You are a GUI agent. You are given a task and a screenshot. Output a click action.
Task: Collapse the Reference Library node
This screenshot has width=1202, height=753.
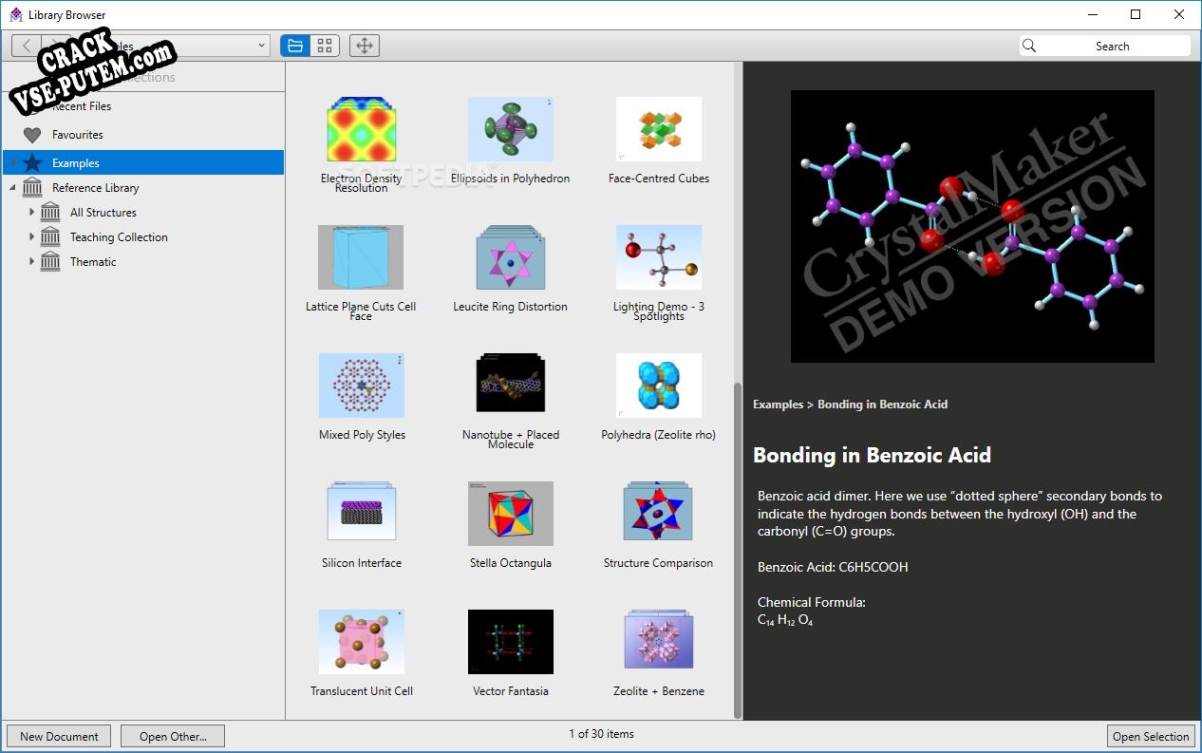pos(12,187)
